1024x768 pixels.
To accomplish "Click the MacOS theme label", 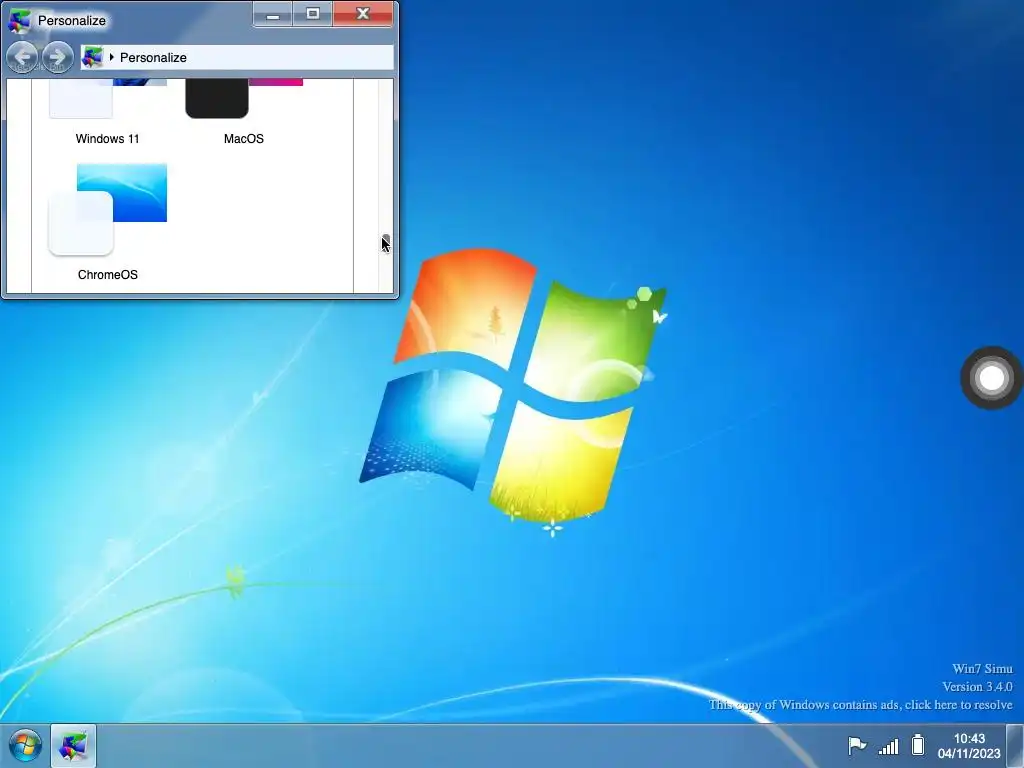I will pos(244,138).
